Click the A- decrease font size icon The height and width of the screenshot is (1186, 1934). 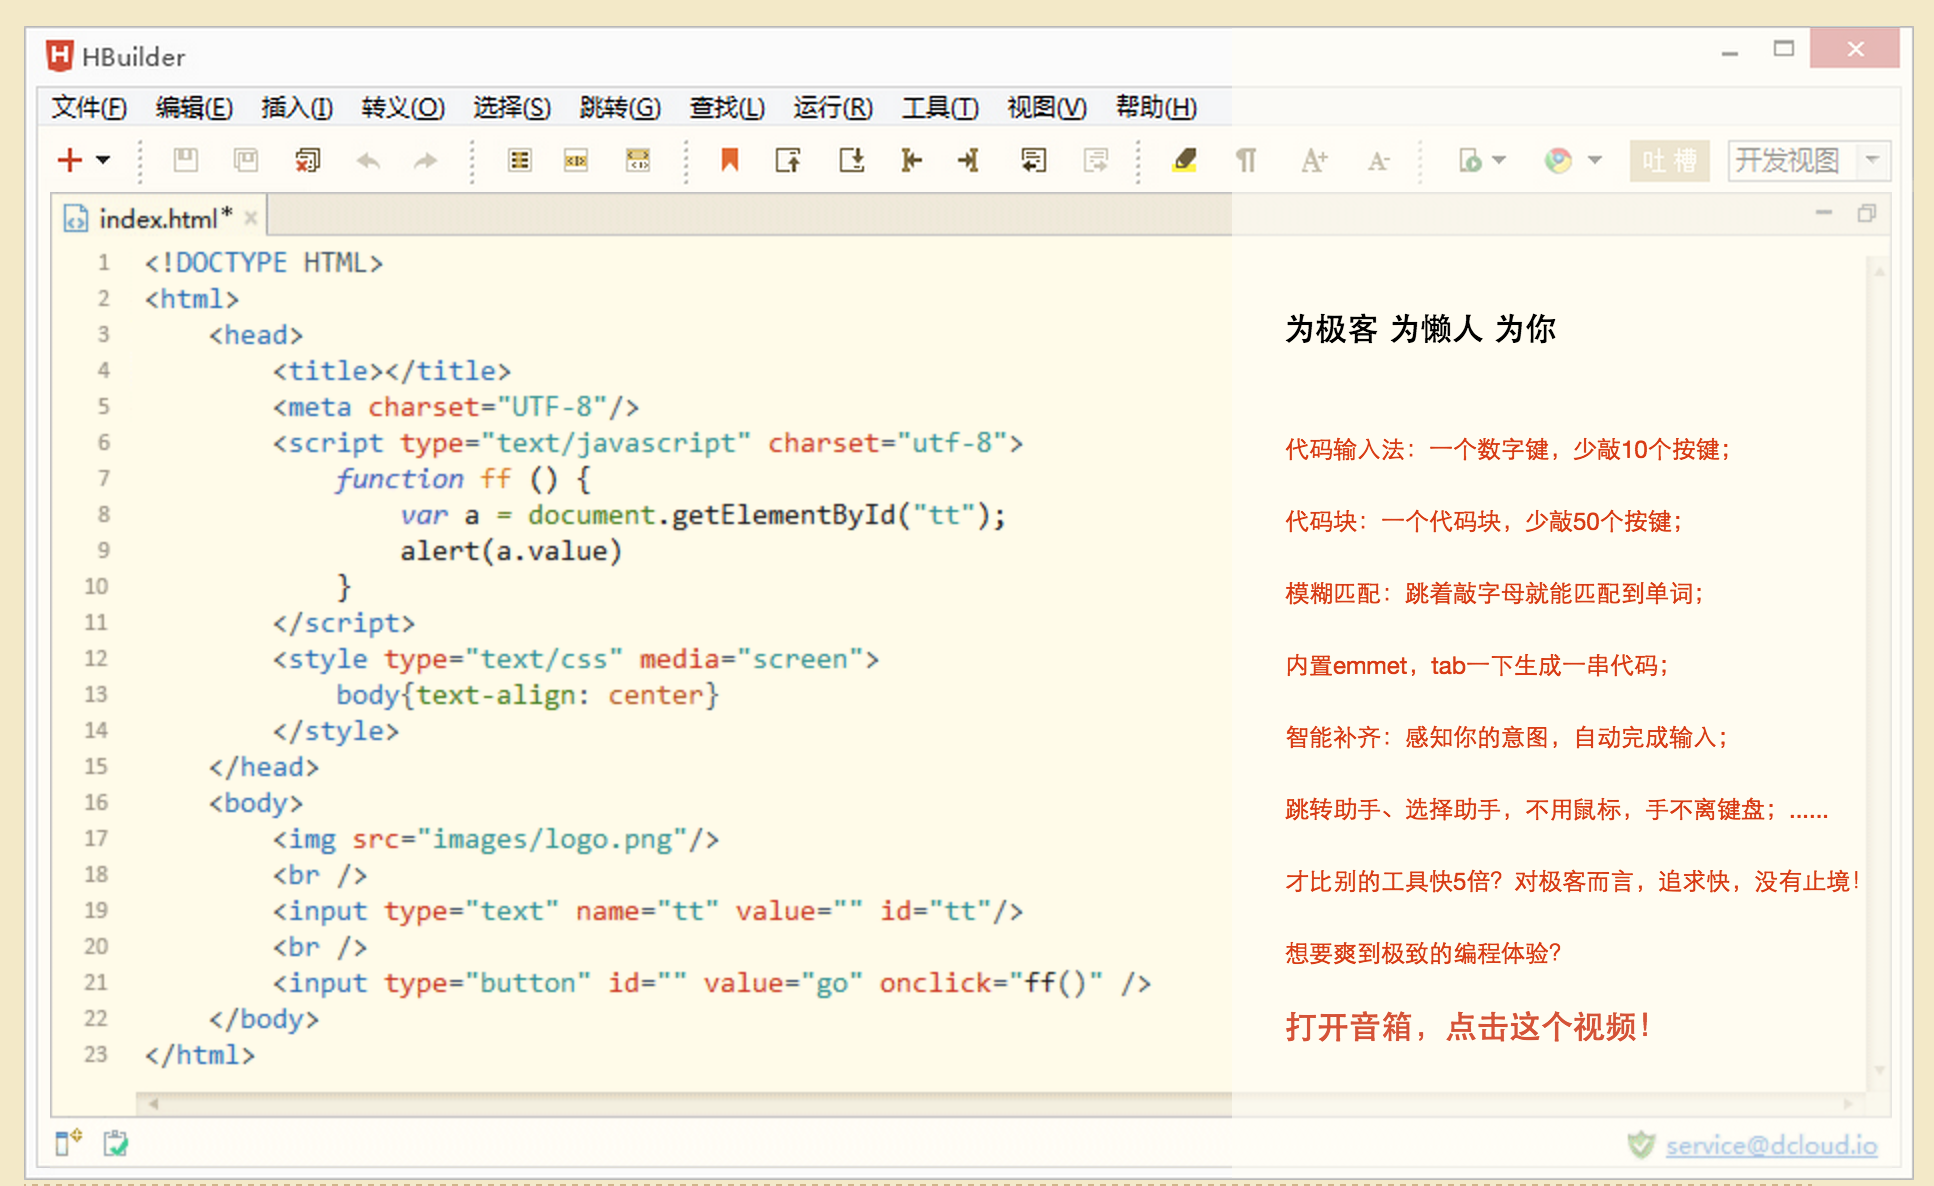click(x=1379, y=160)
